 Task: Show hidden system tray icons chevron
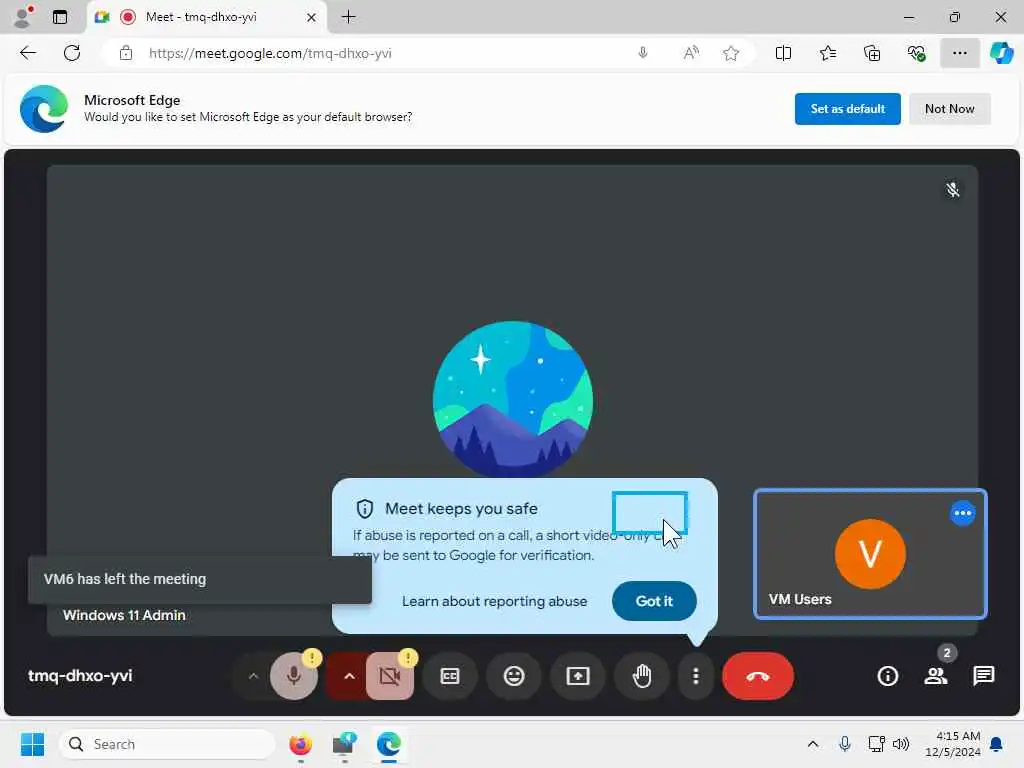pos(813,744)
